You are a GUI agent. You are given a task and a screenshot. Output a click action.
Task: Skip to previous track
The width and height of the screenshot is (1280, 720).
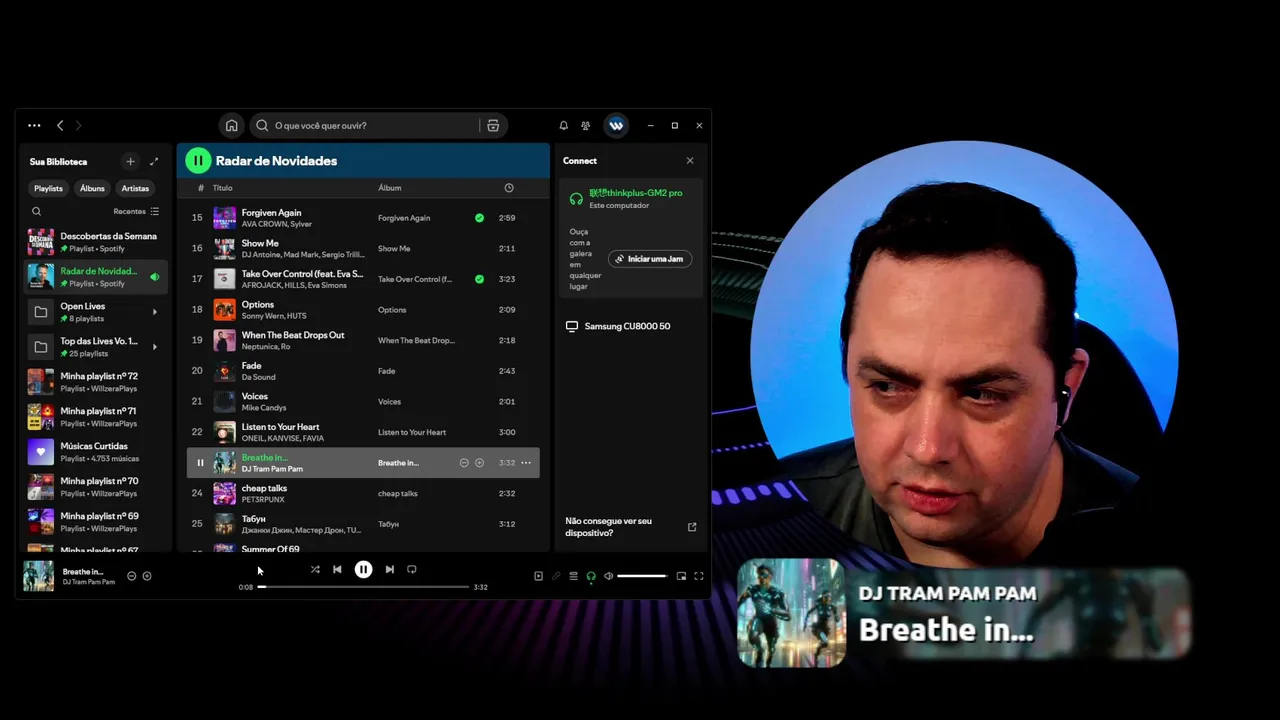337,569
